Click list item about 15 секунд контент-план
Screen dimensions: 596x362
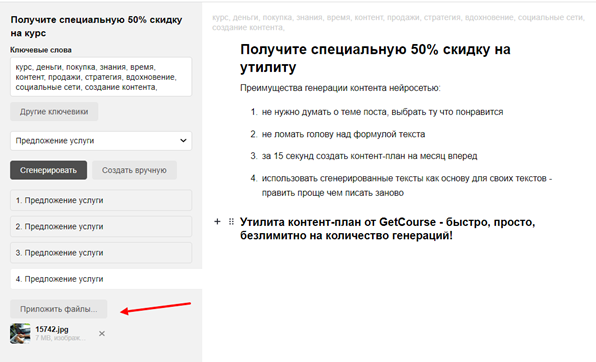coord(369,156)
